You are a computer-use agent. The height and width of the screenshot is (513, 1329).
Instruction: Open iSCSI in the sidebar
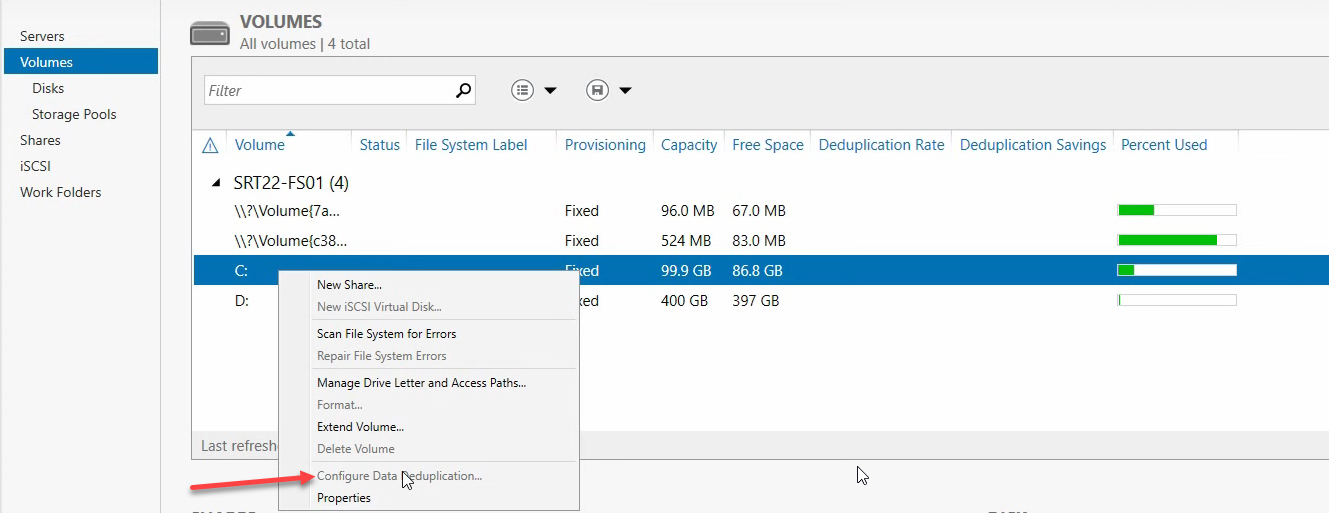(35, 166)
